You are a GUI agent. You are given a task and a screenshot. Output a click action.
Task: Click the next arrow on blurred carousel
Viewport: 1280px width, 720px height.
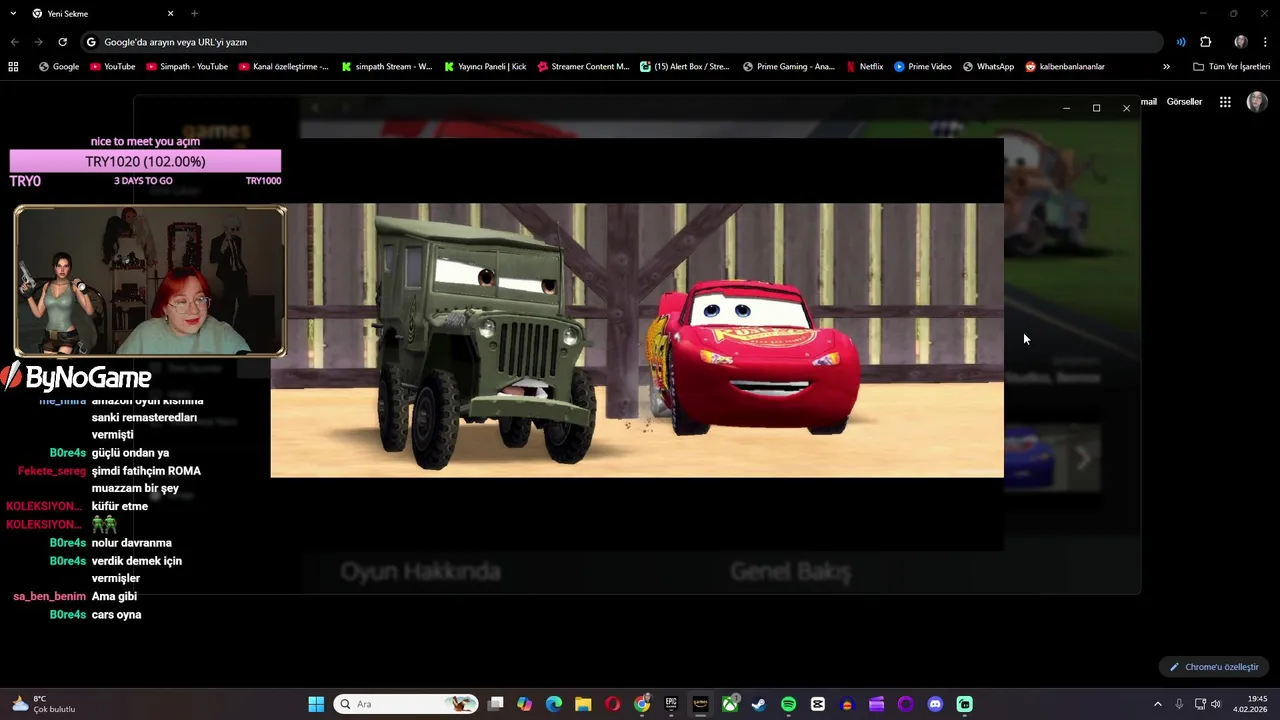[1083, 459]
